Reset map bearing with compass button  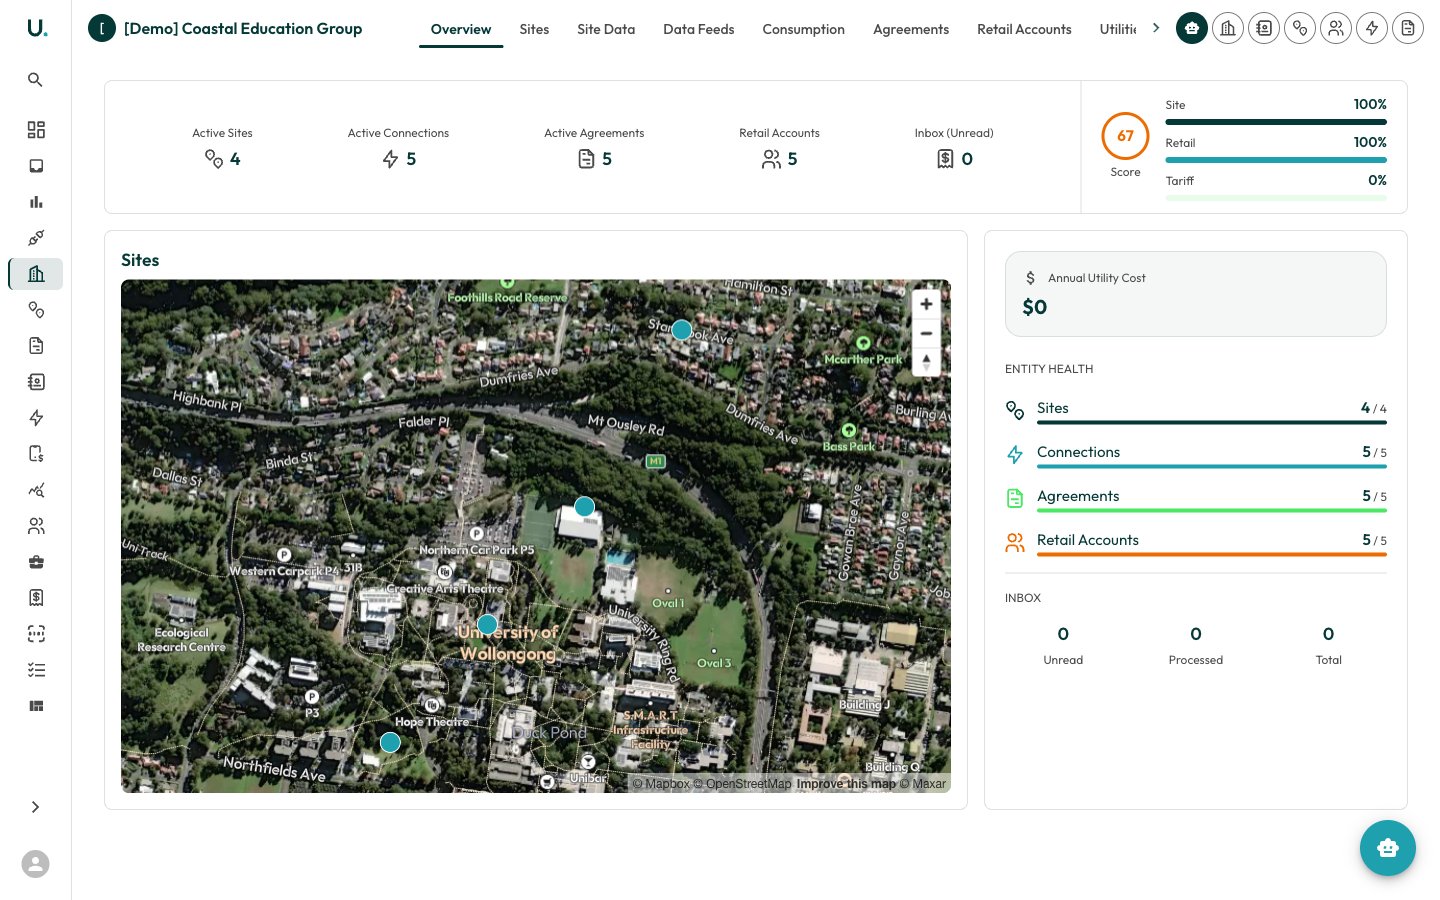tap(926, 362)
